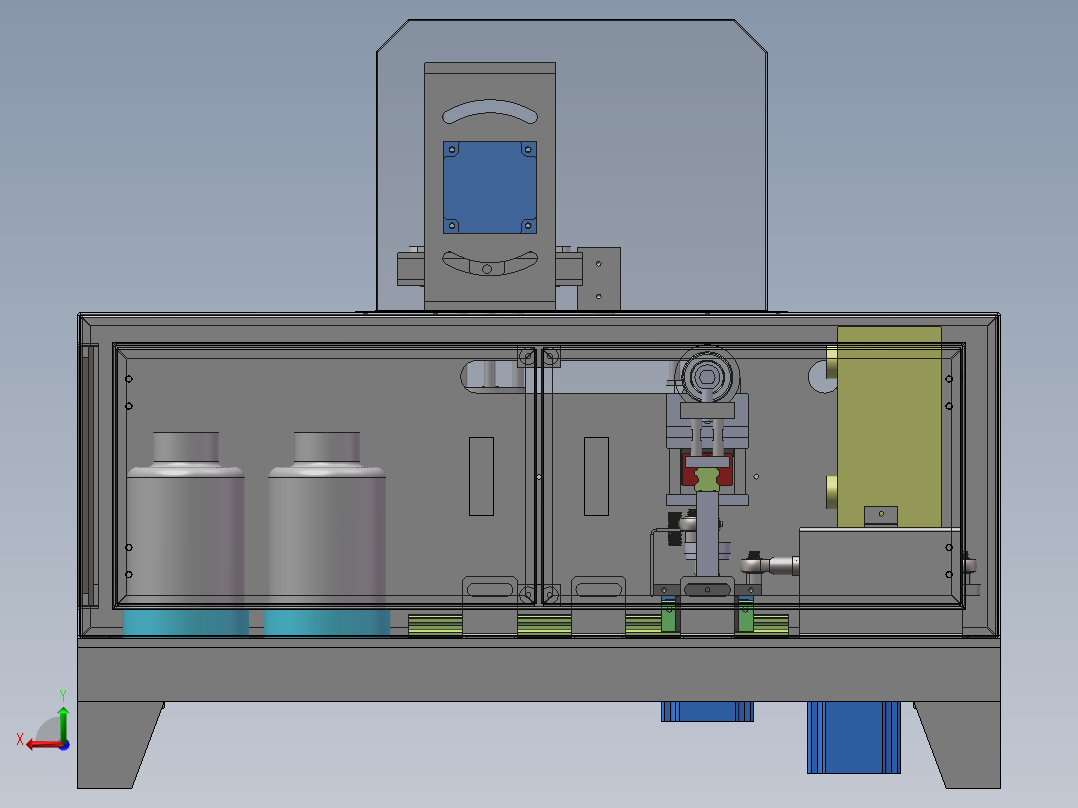Select the circular hole left of olive box
Screen dimensions: 1078x808
coord(822,377)
